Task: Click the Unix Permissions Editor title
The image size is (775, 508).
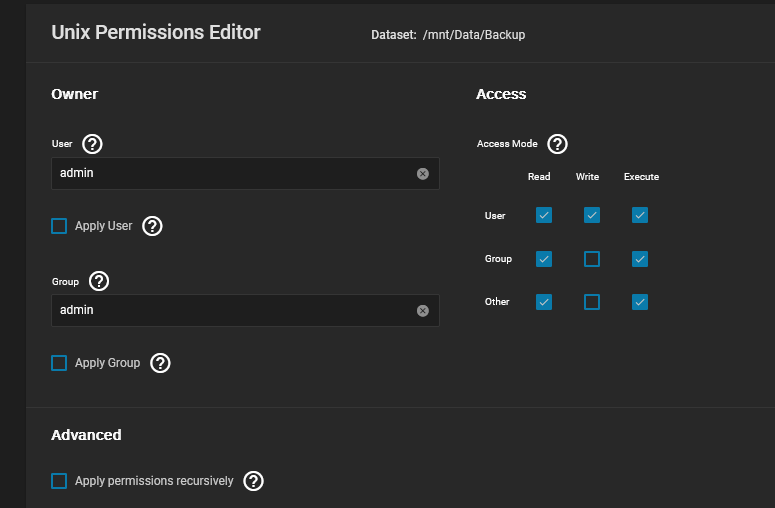Action: click(x=156, y=33)
